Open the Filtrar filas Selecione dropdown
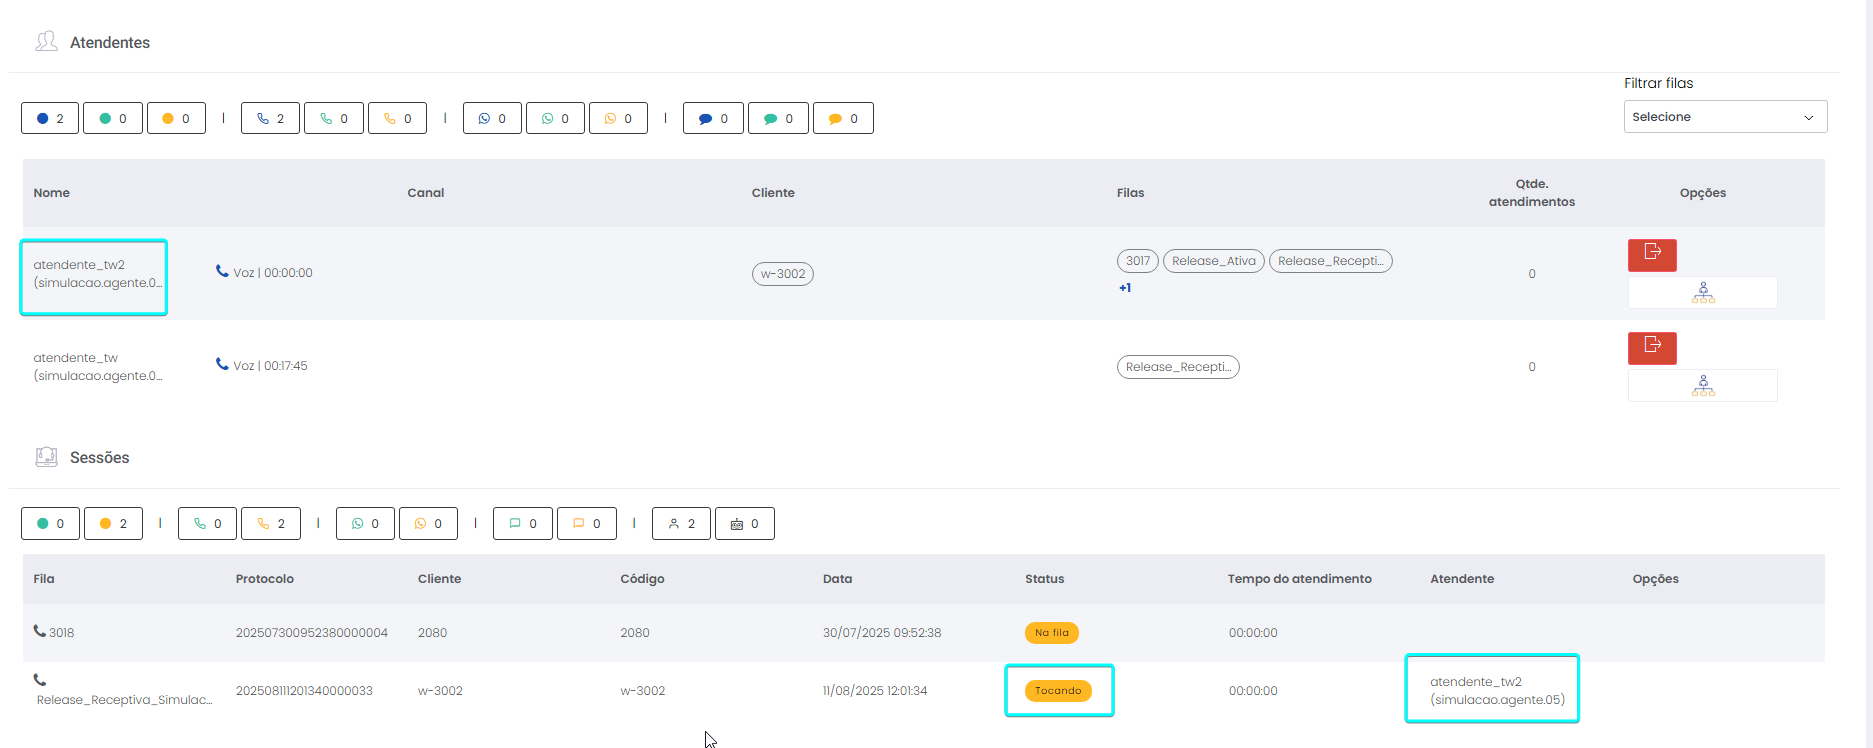This screenshot has height=748, width=1873. pyautogui.click(x=1724, y=117)
